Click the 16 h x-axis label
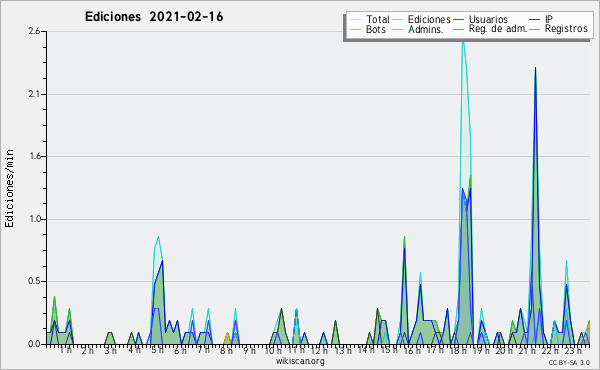This screenshot has width=600, height=370. (x=411, y=350)
